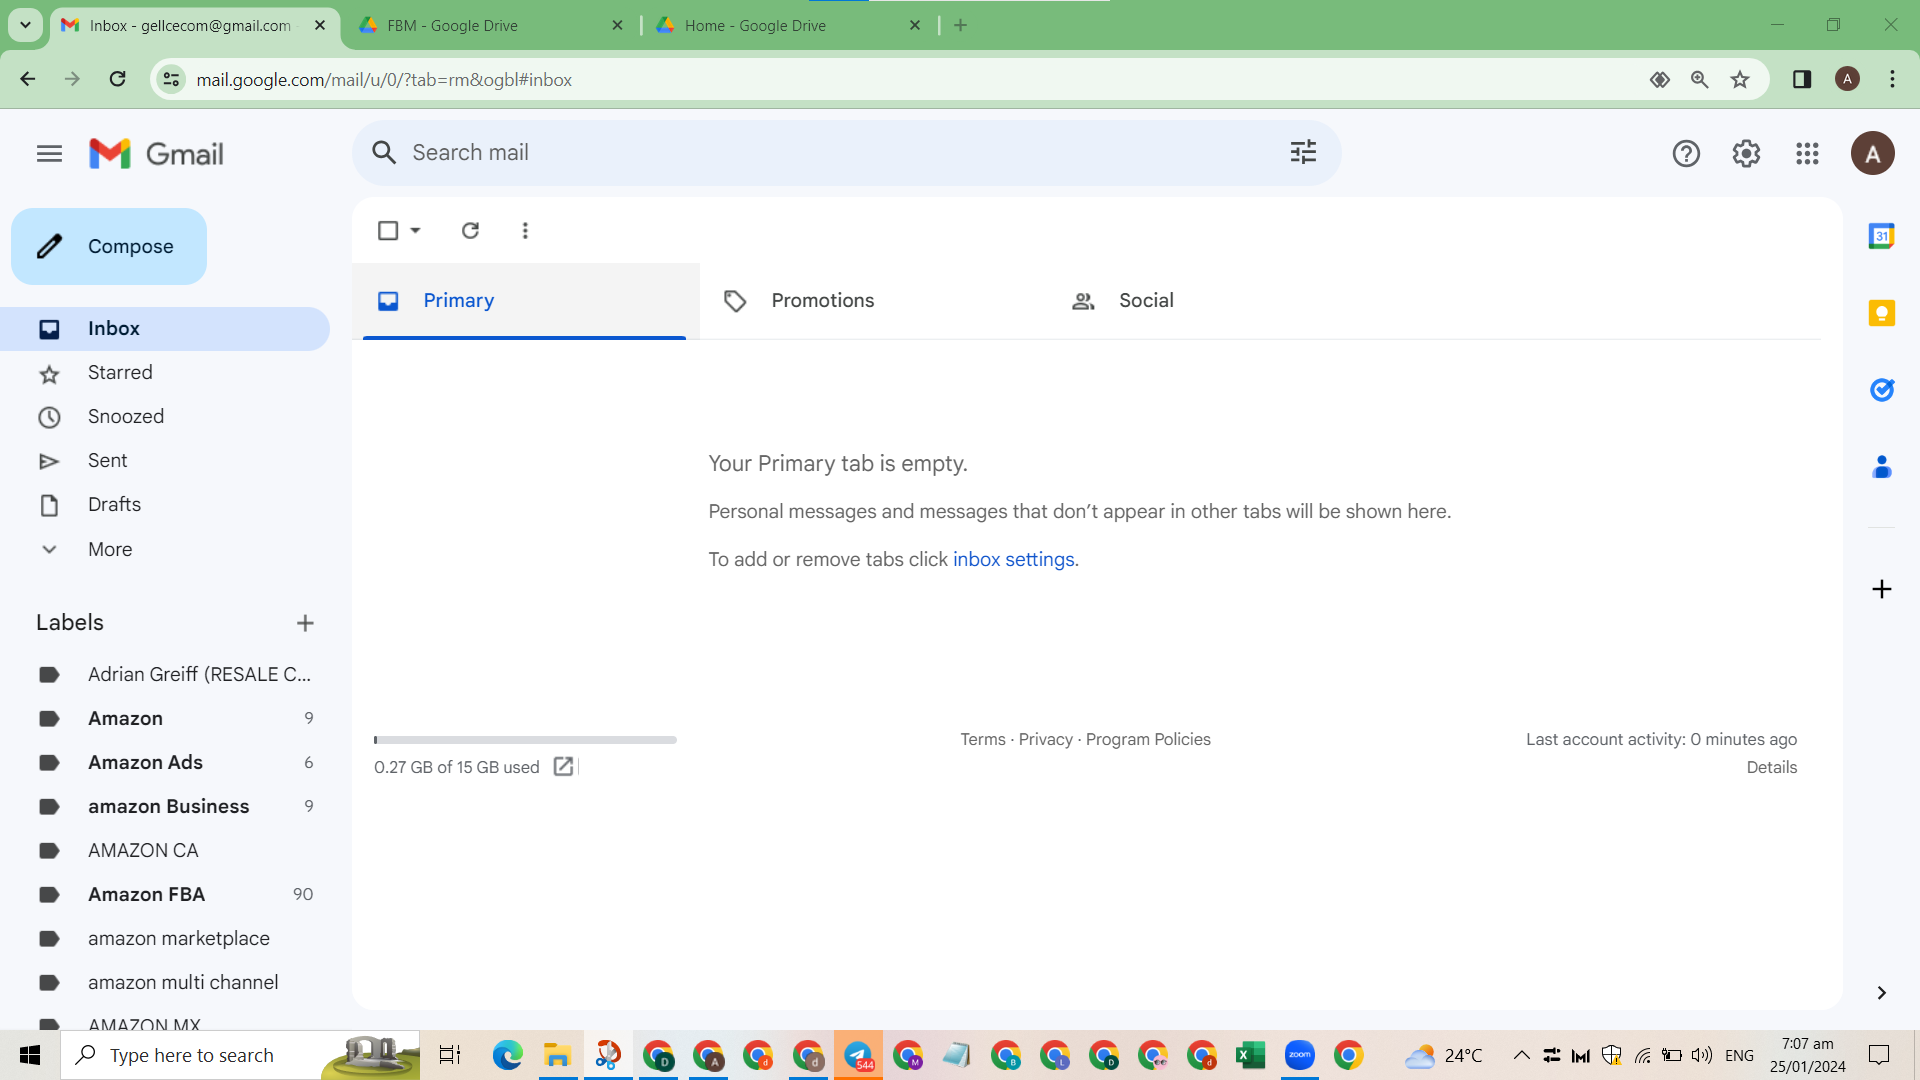Switch to Social tab

tap(1221, 301)
